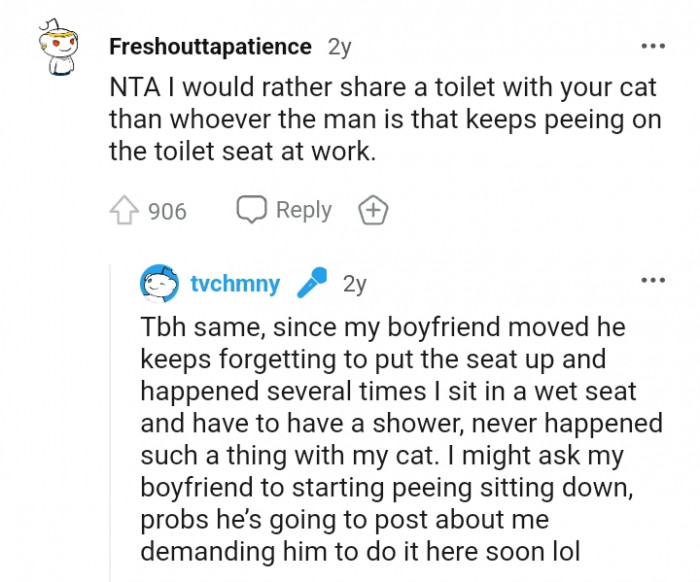This screenshot has height=582, width=700.
Task: Open the 2y timestamp beside Freshouttapatience
Action: pyautogui.click(x=340, y=47)
